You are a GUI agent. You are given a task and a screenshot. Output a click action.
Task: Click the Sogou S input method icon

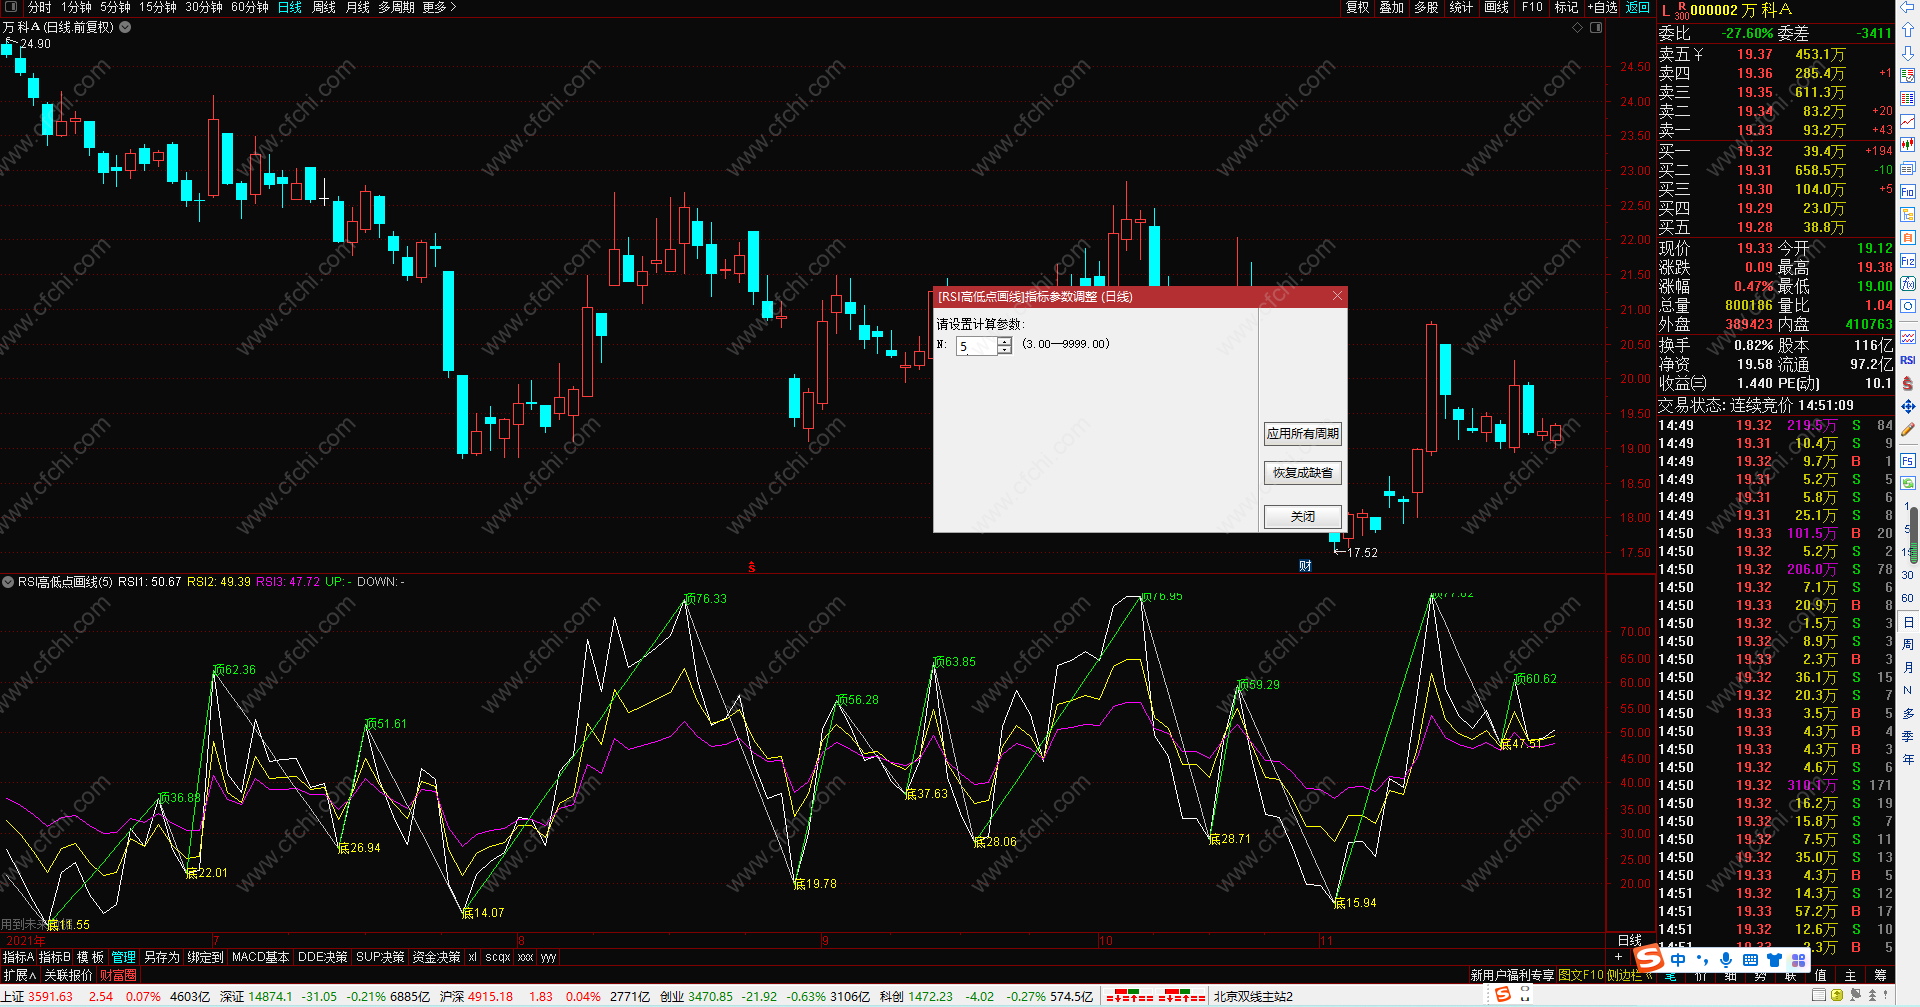point(1649,958)
